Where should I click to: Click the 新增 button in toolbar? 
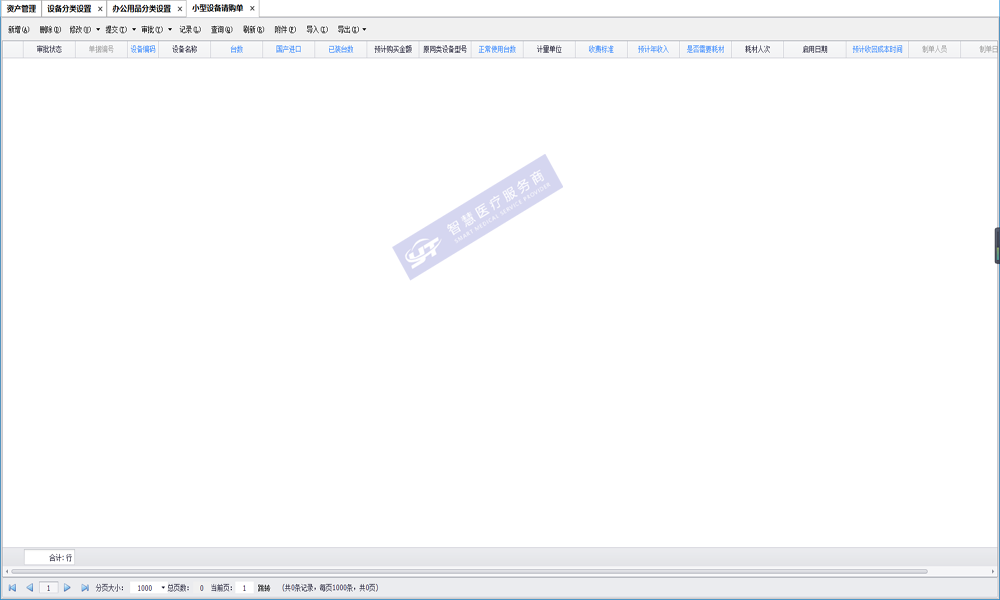18,30
